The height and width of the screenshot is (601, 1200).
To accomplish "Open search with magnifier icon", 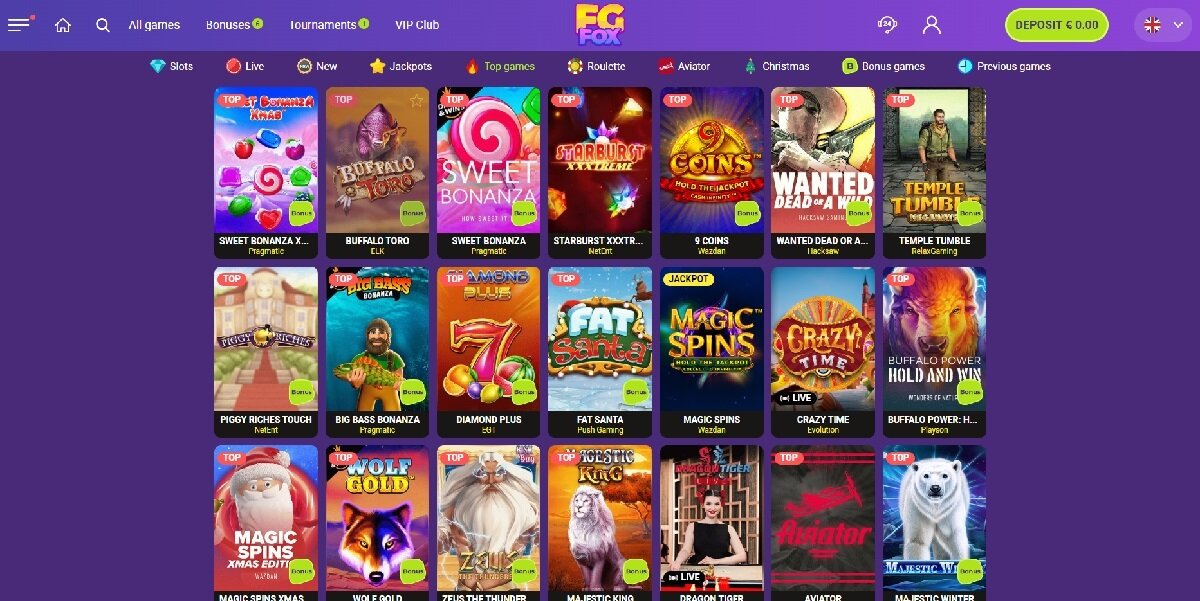I will 103,25.
